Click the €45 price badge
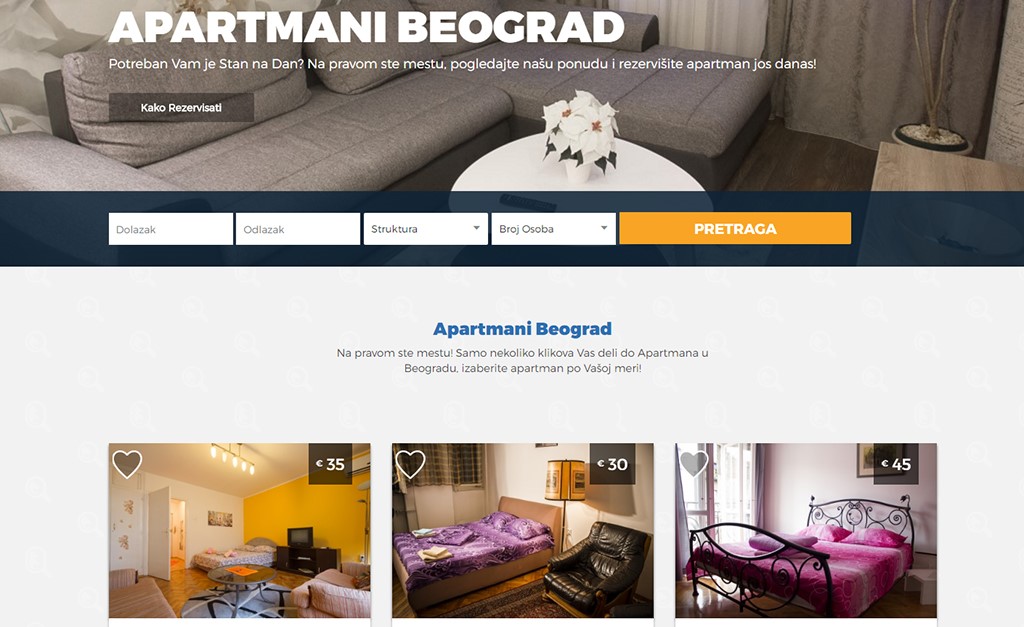This screenshot has width=1024, height=627. [x=896, y=464]
